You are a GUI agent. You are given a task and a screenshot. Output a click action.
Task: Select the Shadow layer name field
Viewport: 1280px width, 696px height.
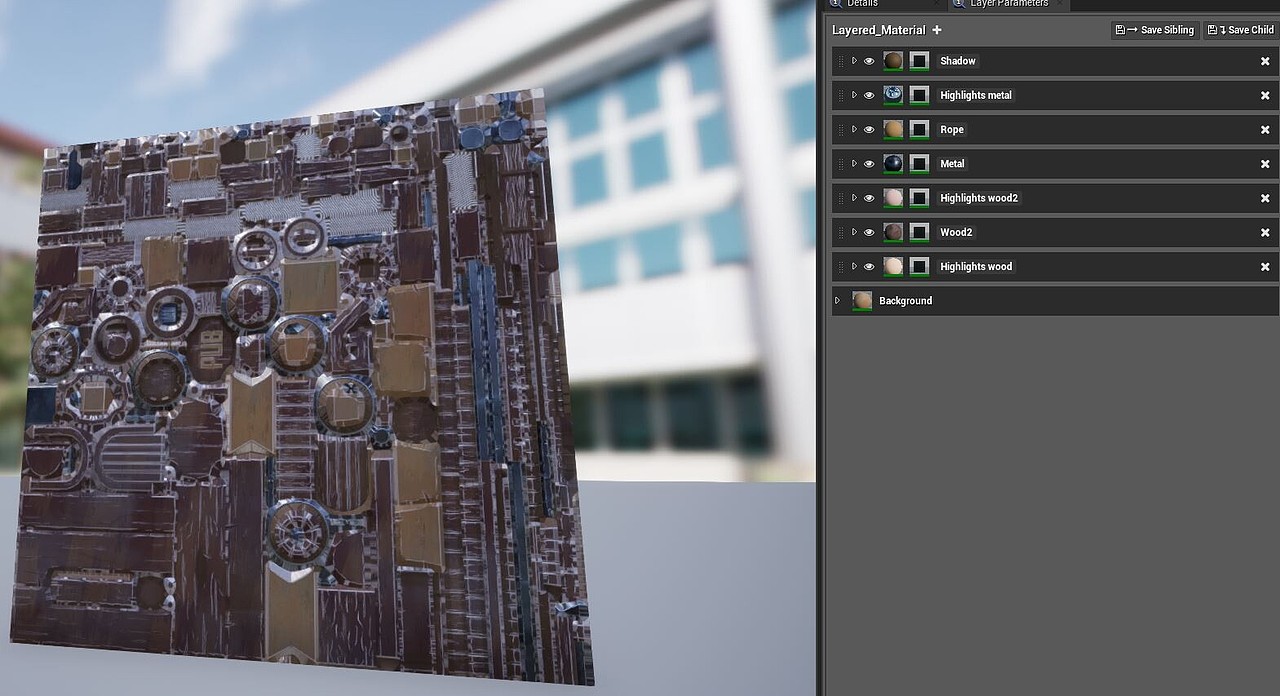pyautogui.click(x=958, y=61)
